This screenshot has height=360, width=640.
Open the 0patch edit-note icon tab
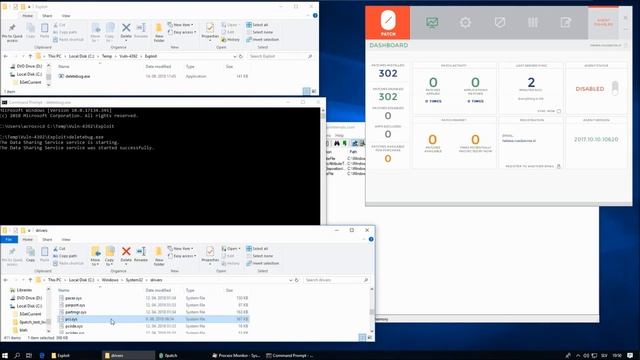pyautogui.click(x=566, y=22)
